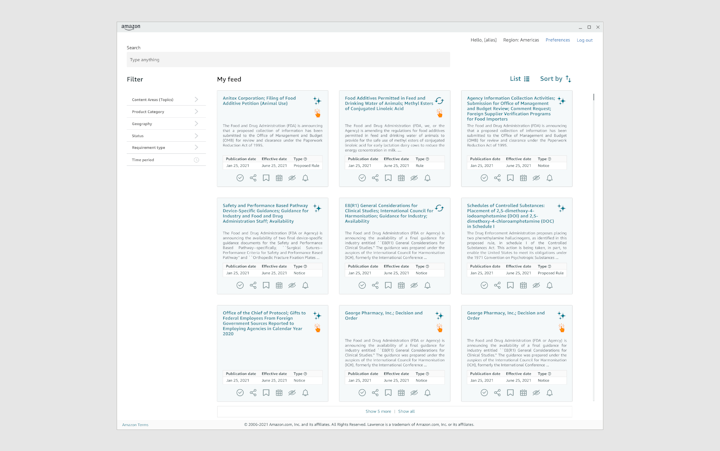Toggle eye-slash visibility on Schedules of Controlled Substances card
The image size is (720, 451).
coord(536,285)
